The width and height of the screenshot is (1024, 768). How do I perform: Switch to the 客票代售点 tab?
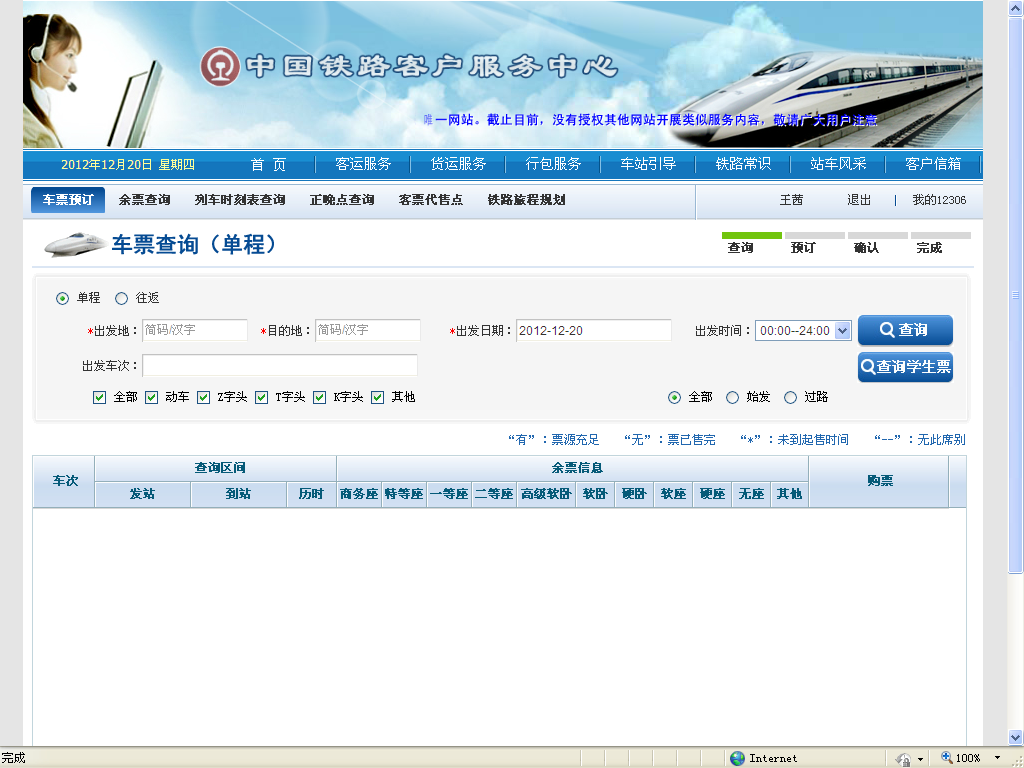(431, 200)
